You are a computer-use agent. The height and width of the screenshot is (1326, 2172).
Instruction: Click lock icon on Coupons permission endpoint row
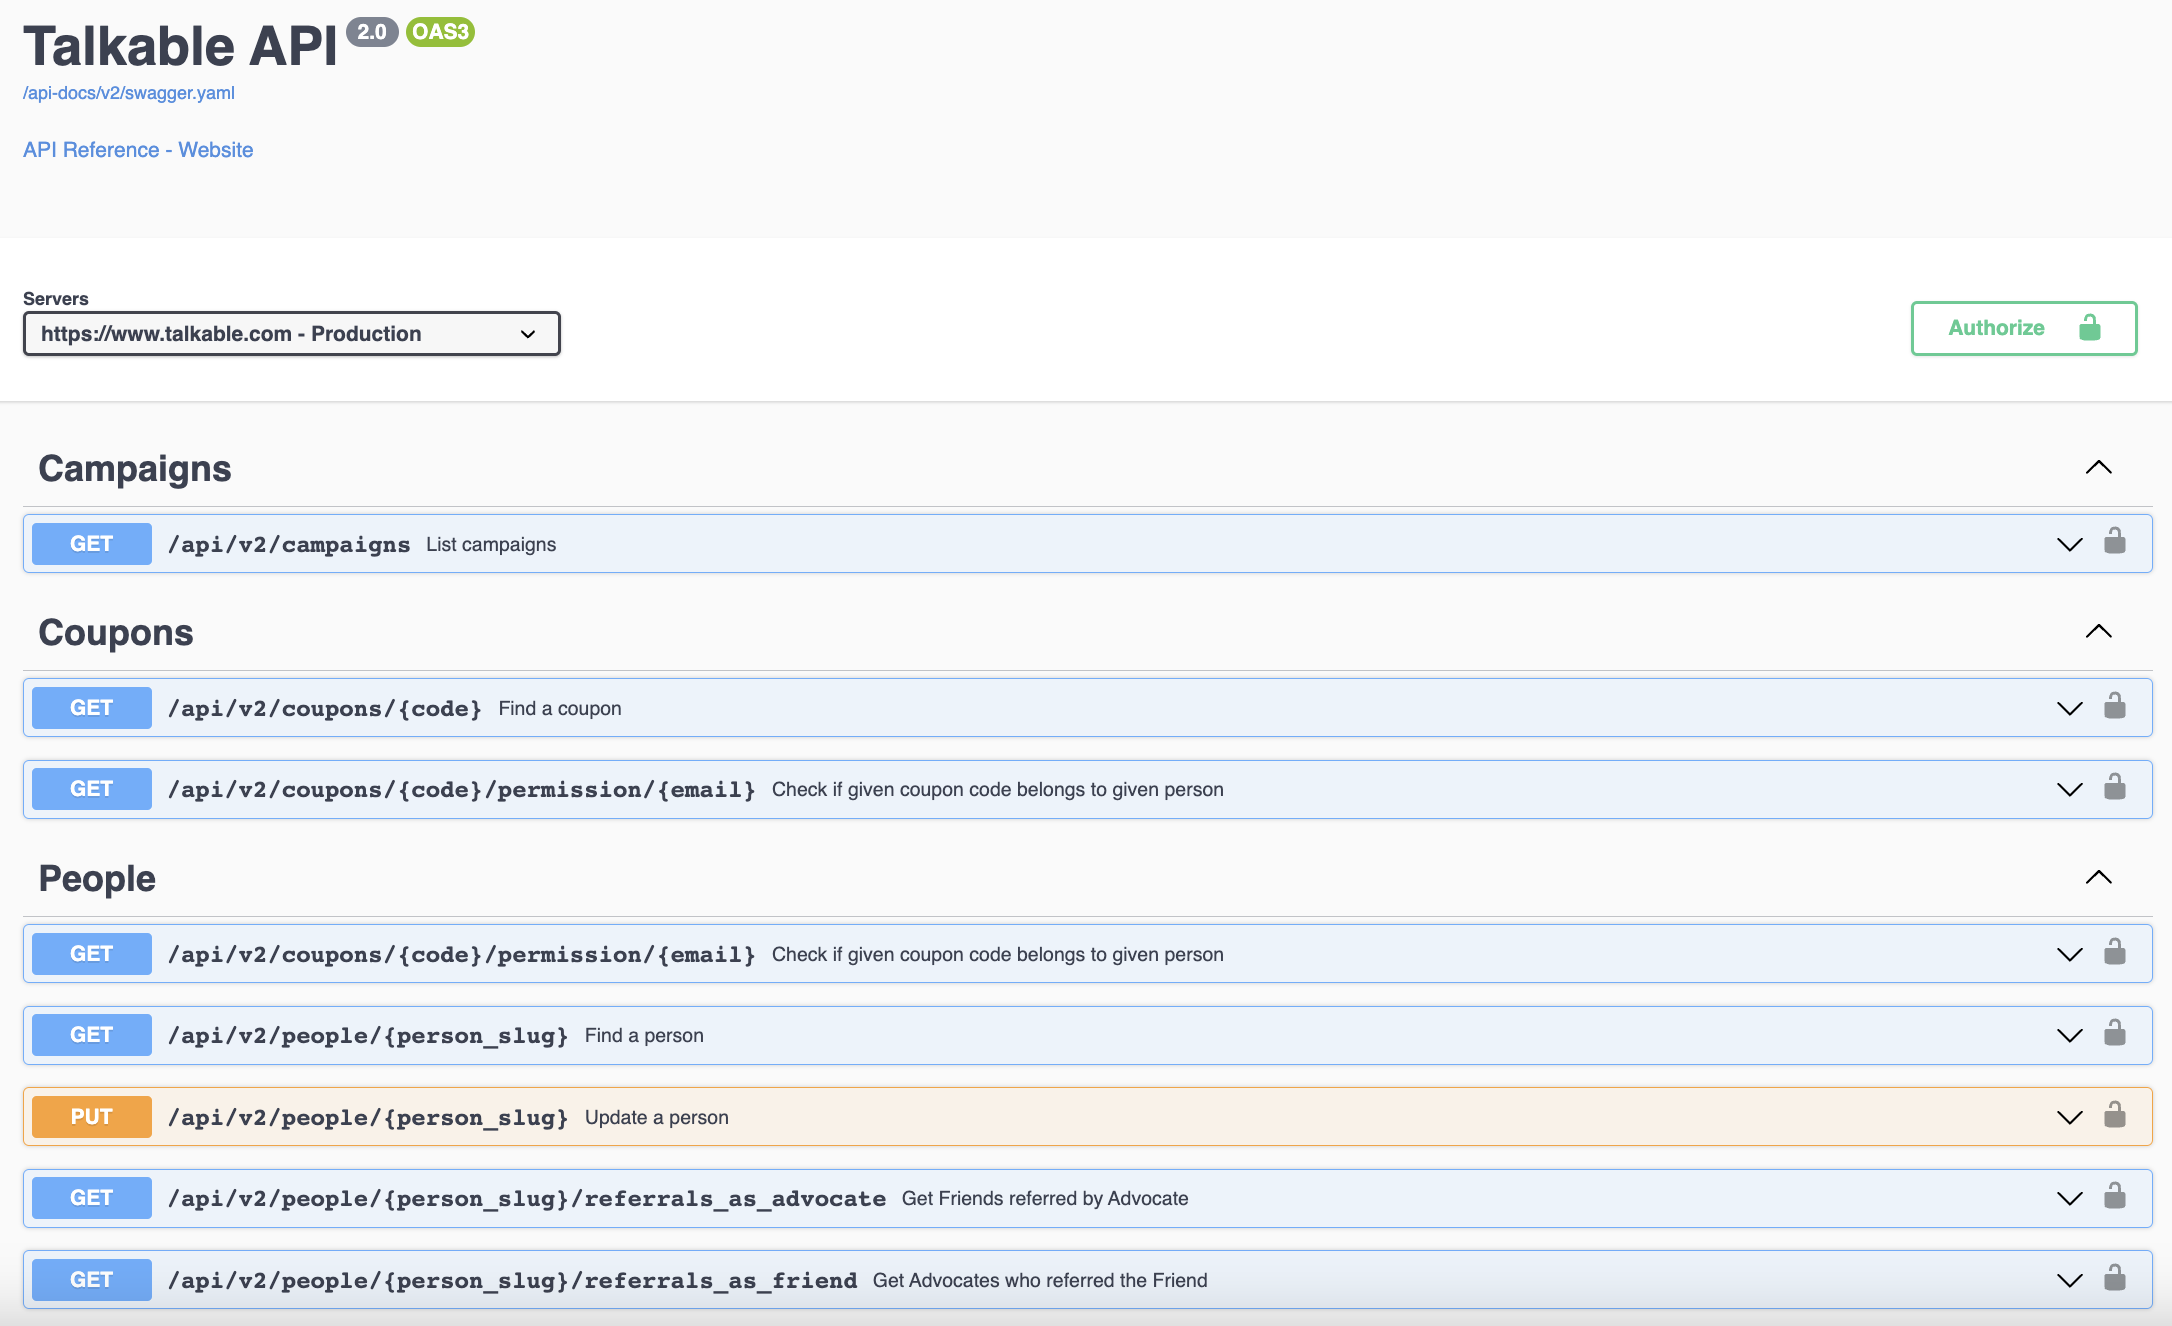2114,787
